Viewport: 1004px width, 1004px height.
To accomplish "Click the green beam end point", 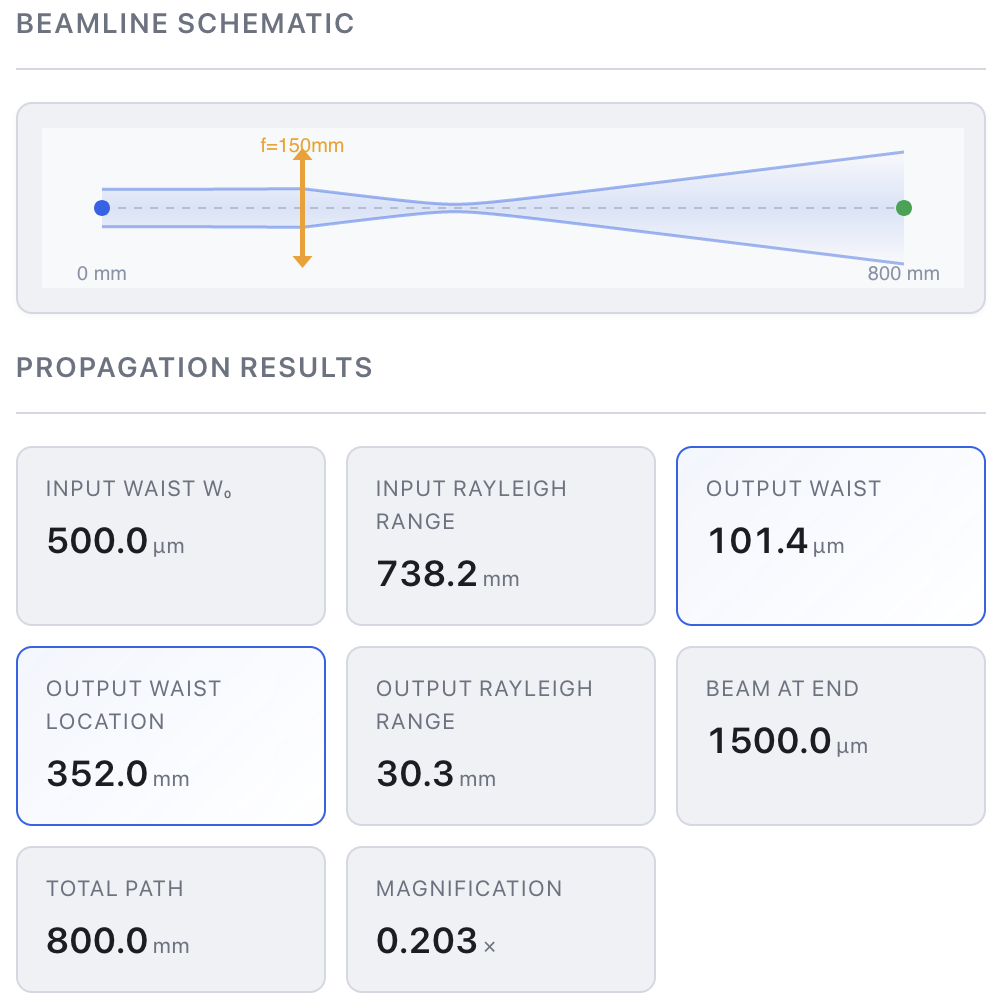I will 904,208.
